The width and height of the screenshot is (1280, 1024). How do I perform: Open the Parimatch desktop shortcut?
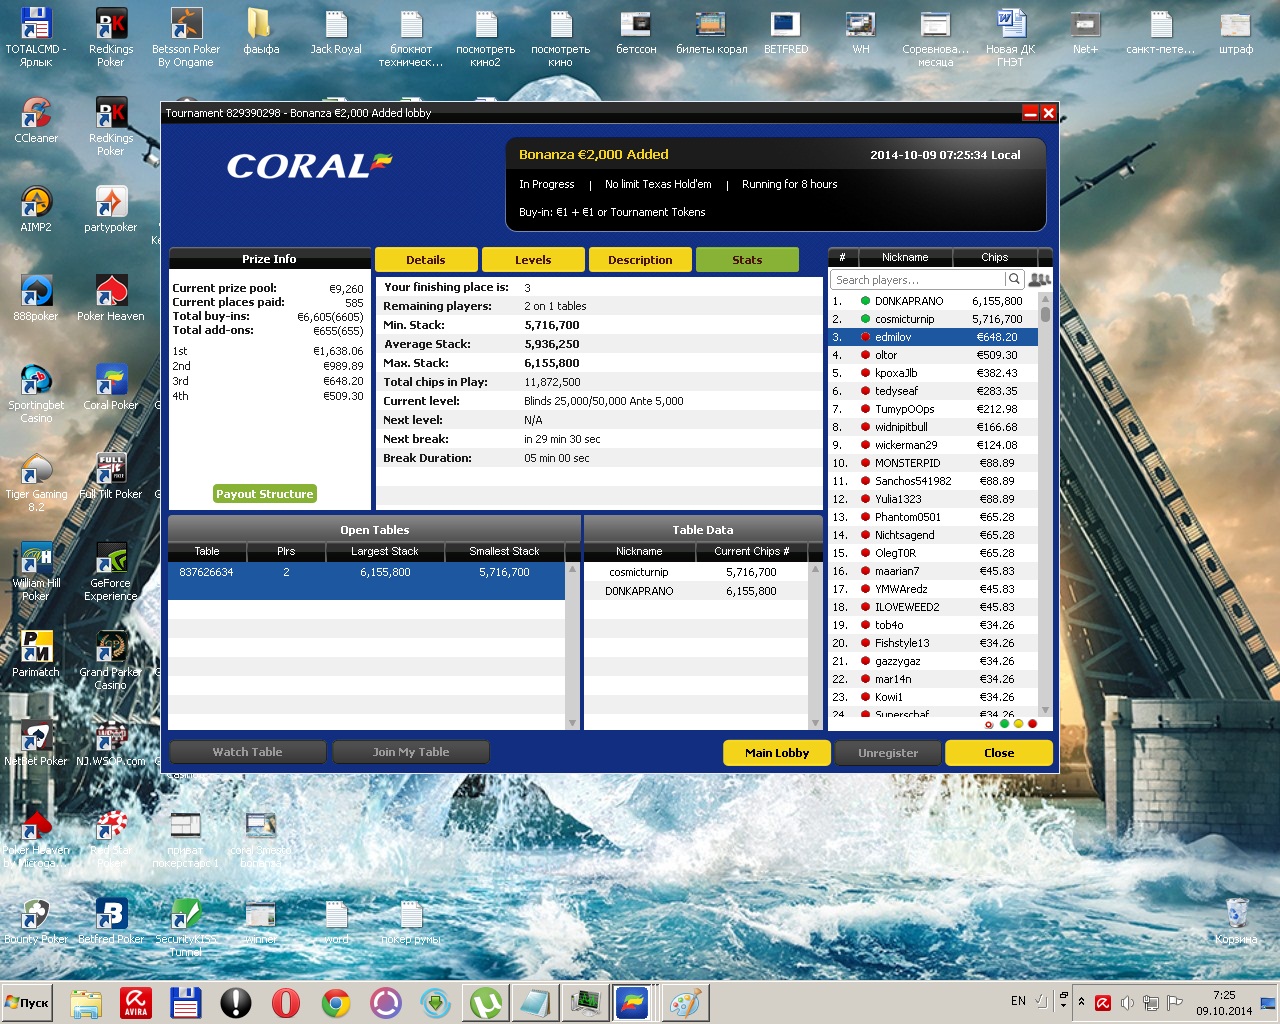(36, 654)
